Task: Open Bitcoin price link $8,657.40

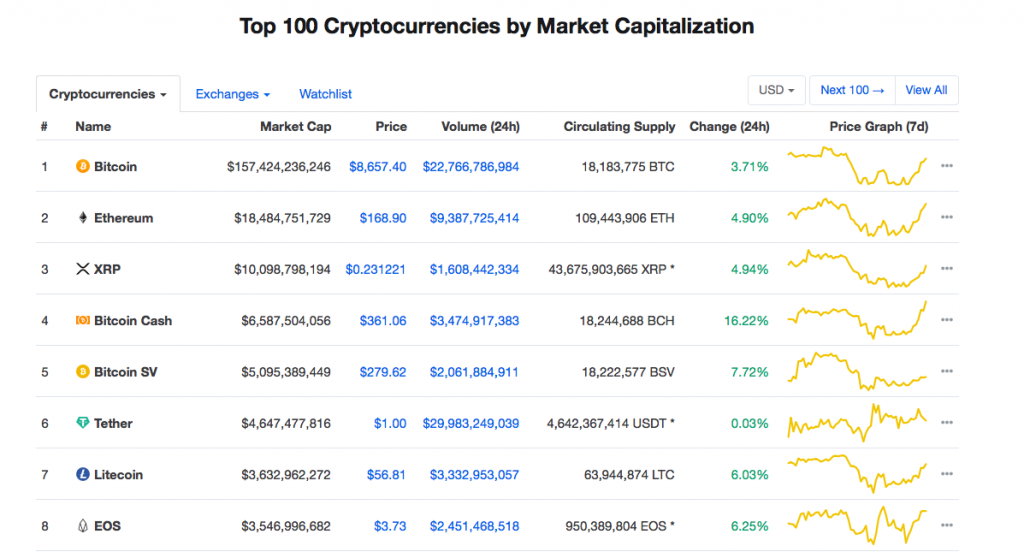Action: 377,167
